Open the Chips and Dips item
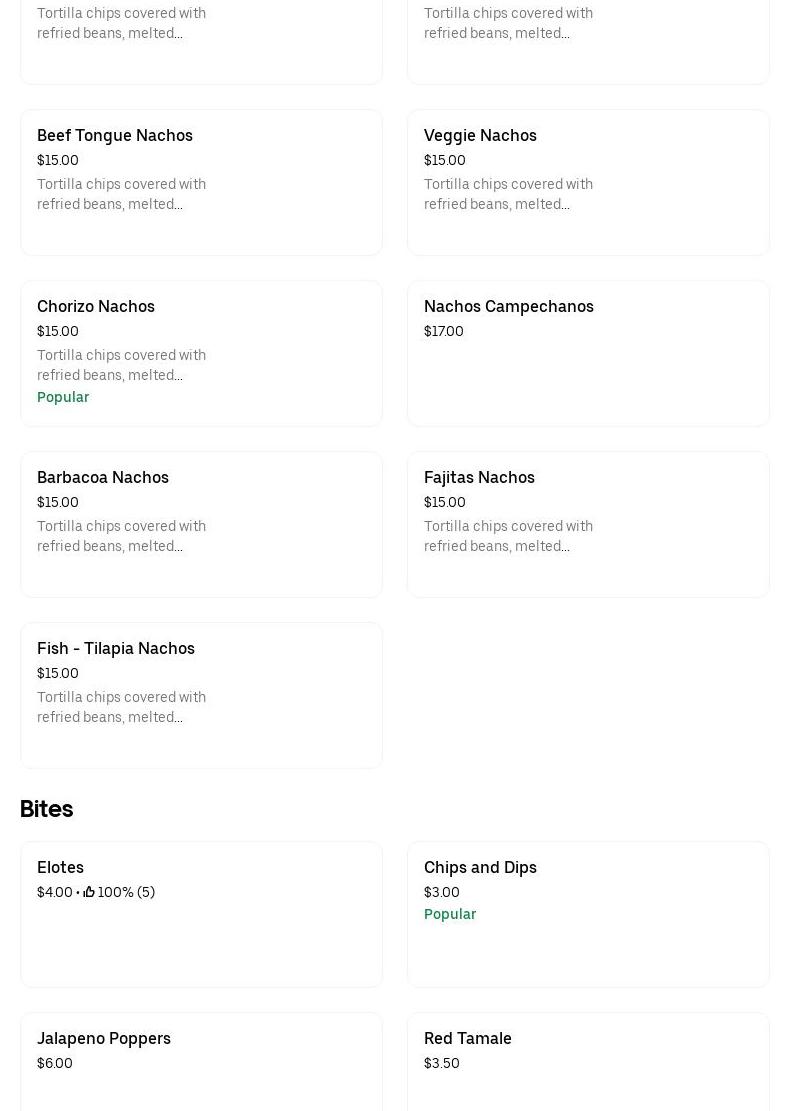 pyautogui.click(x=480, y=868)
